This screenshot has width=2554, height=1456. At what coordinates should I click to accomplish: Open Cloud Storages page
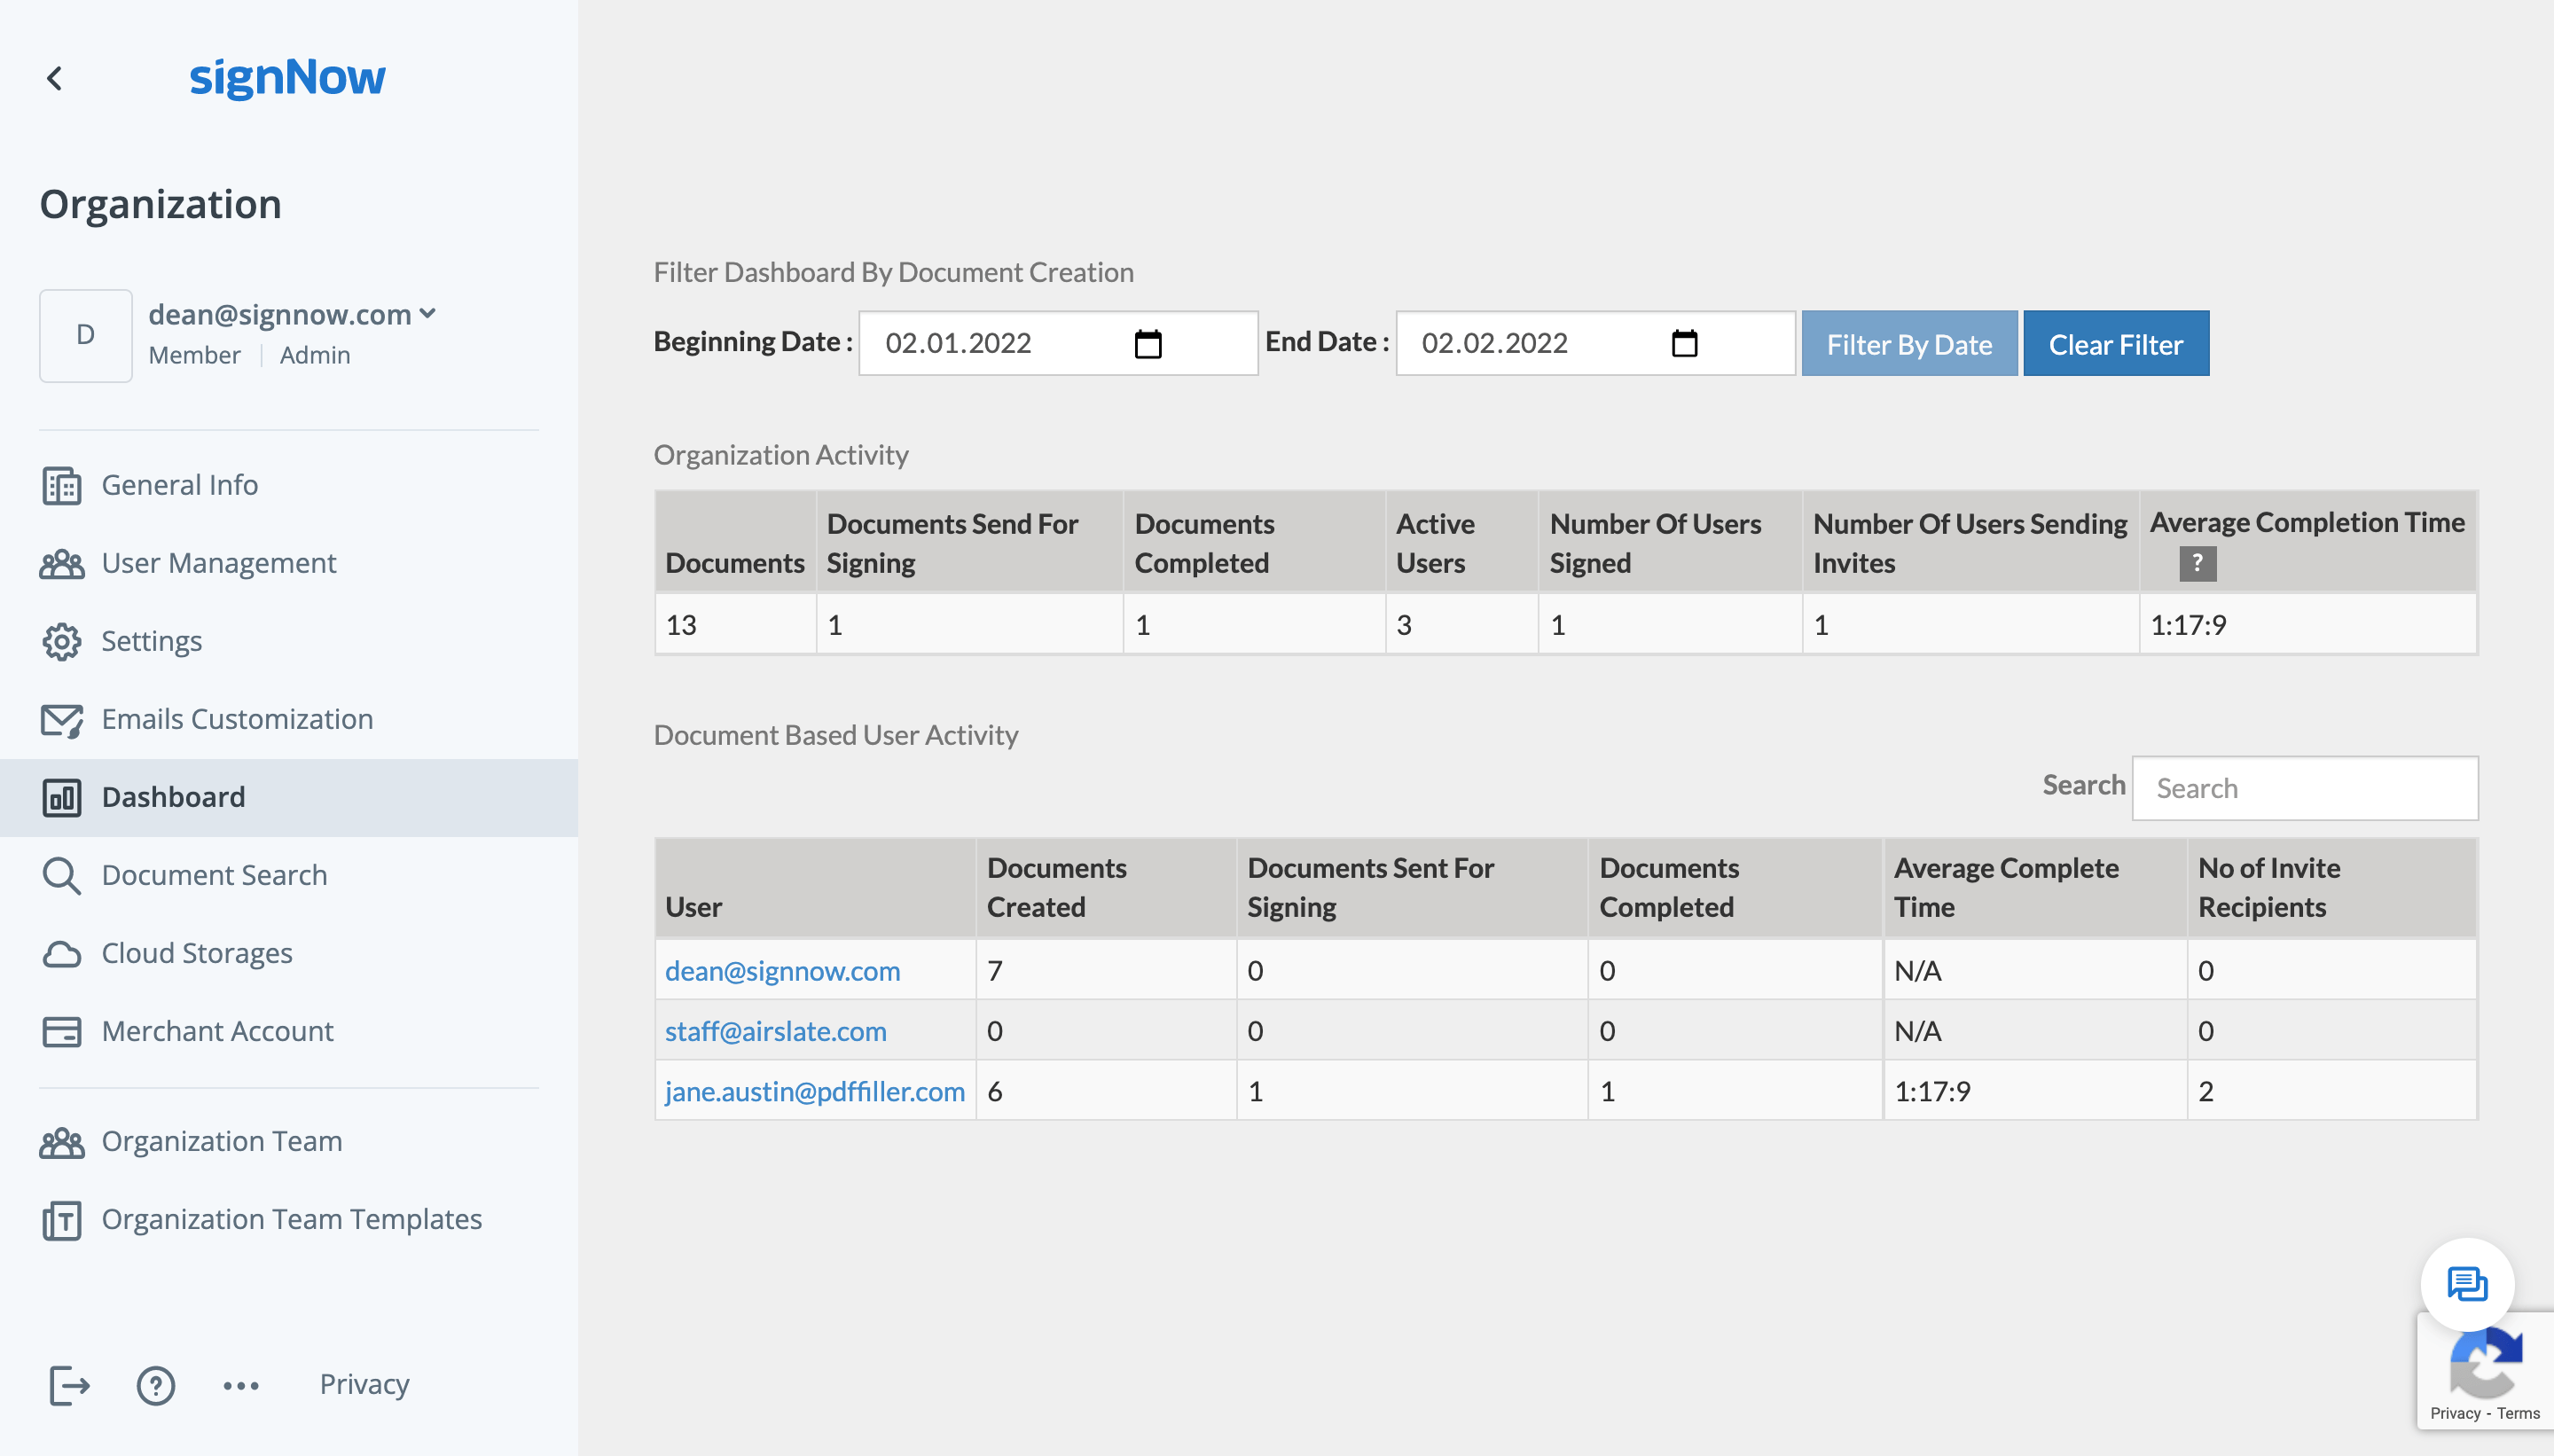(x=197, y=953)
